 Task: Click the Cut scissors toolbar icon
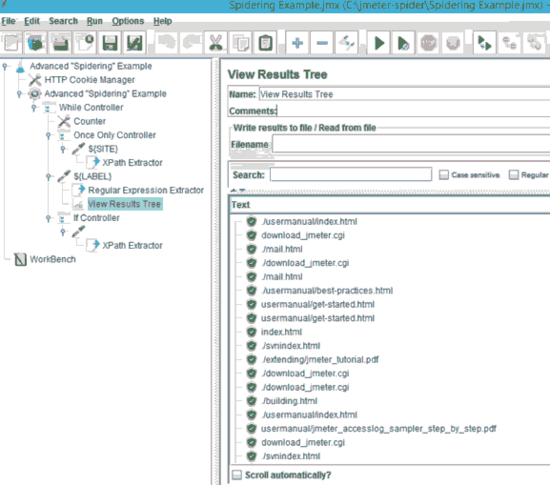click(216, 43)
